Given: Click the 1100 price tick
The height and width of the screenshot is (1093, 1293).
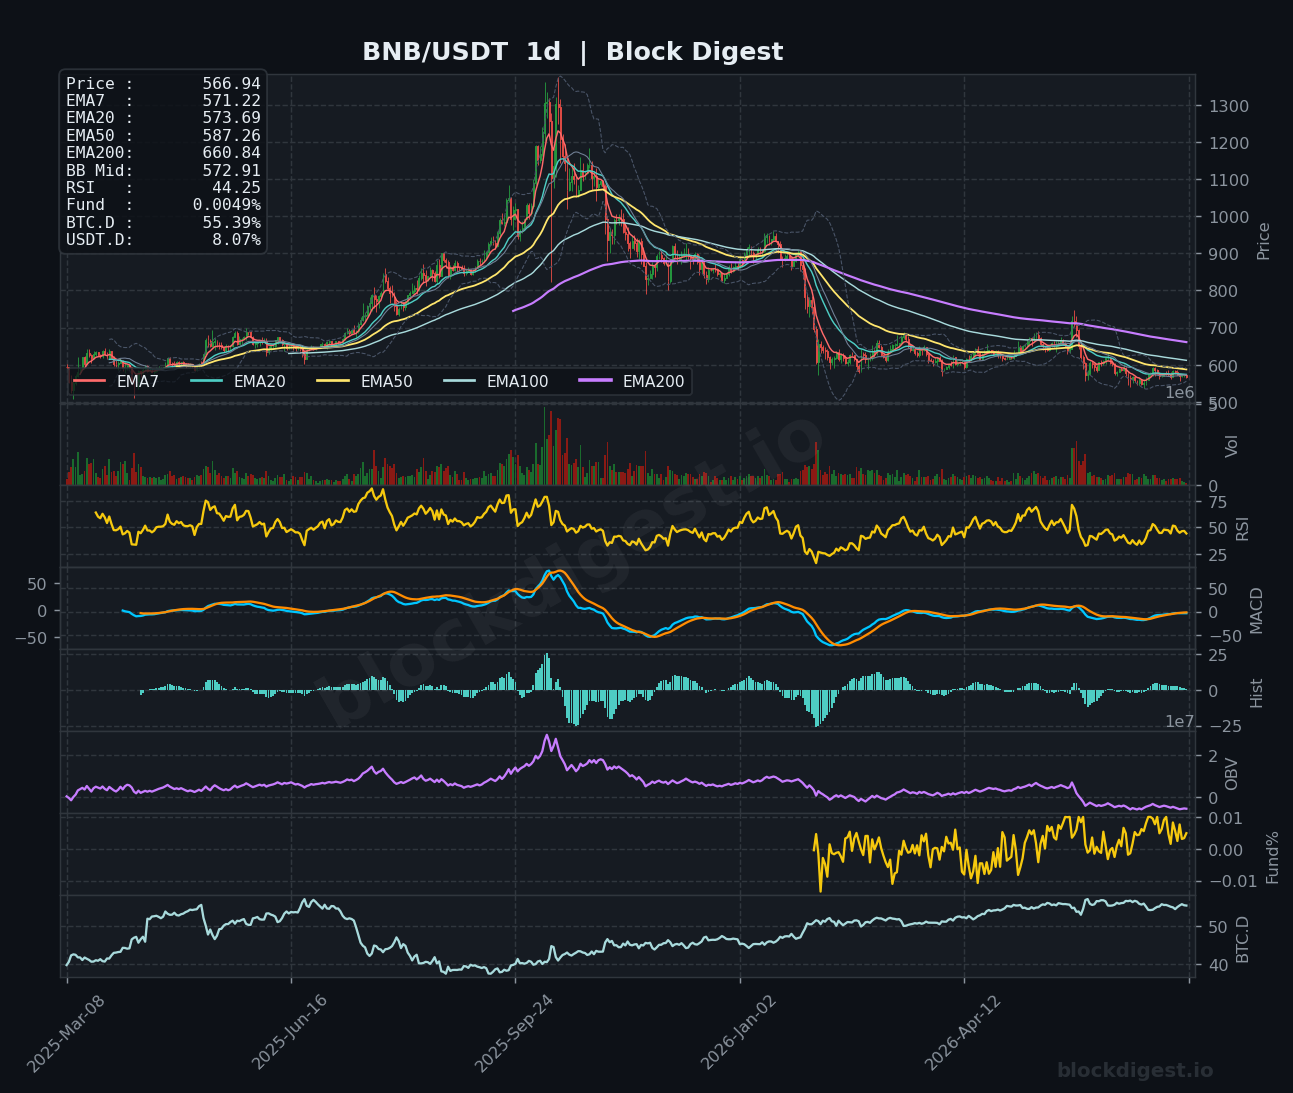Looking at the screenshot, I should click(x=1228, y=181).
